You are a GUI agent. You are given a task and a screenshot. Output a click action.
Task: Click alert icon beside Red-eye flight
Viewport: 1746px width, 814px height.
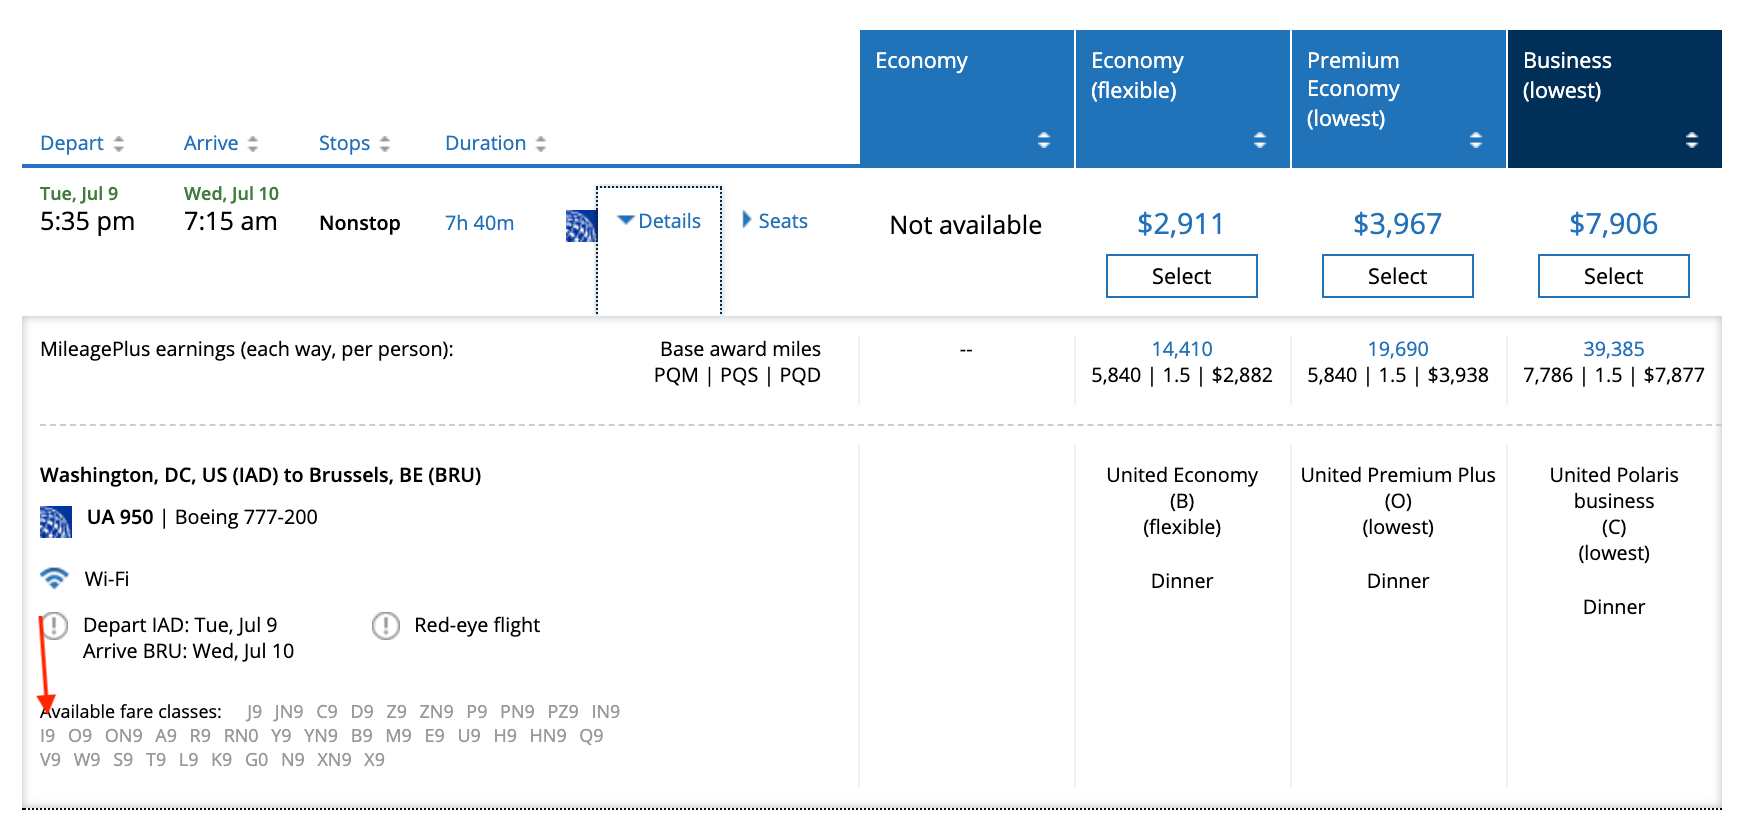[x=385, y=626]
